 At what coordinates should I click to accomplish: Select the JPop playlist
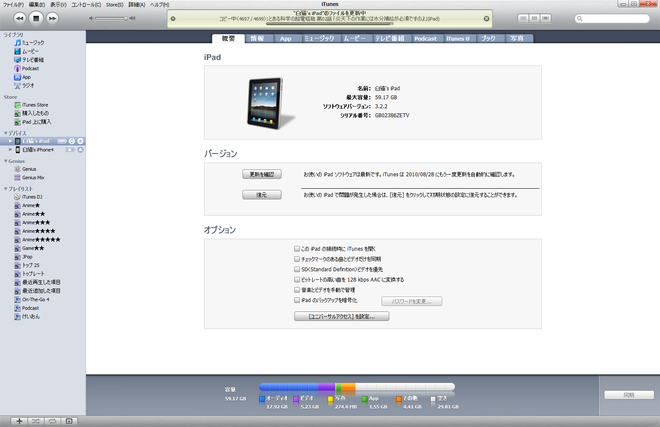(x=24, y=257)
